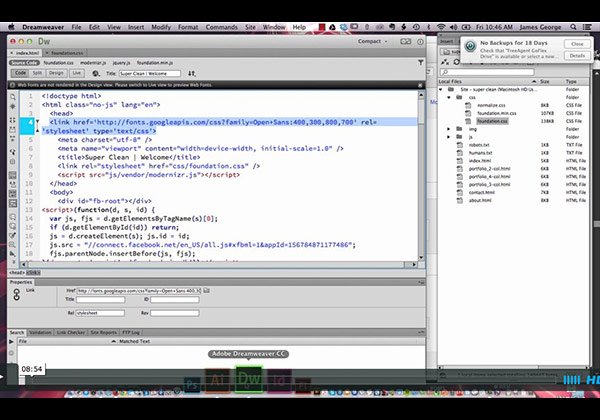Select the Validation tab
Screen dimensions: 600x420
40,332
